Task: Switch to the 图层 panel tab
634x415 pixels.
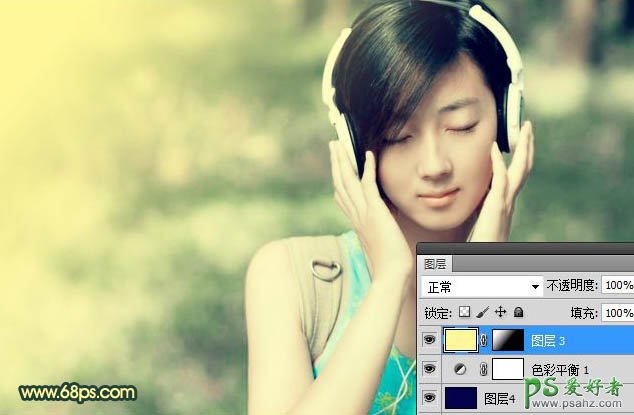Action: (435, 264)
